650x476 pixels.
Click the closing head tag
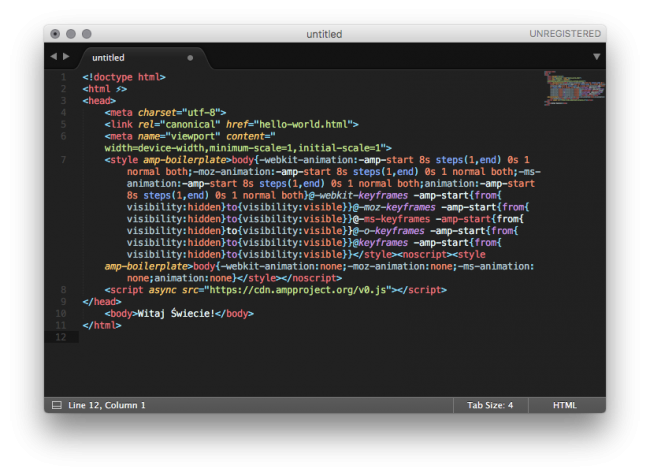click(x=102, y=302)
